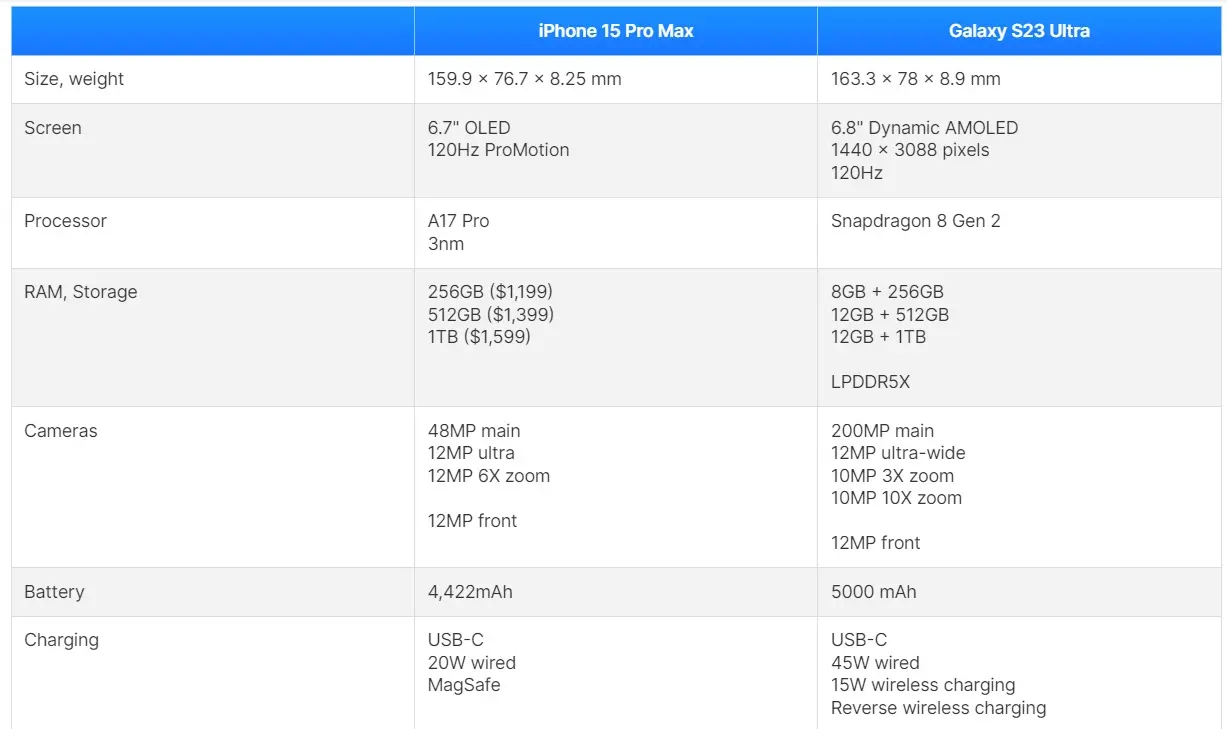Select the Size, weight row label

pos(74,79)
